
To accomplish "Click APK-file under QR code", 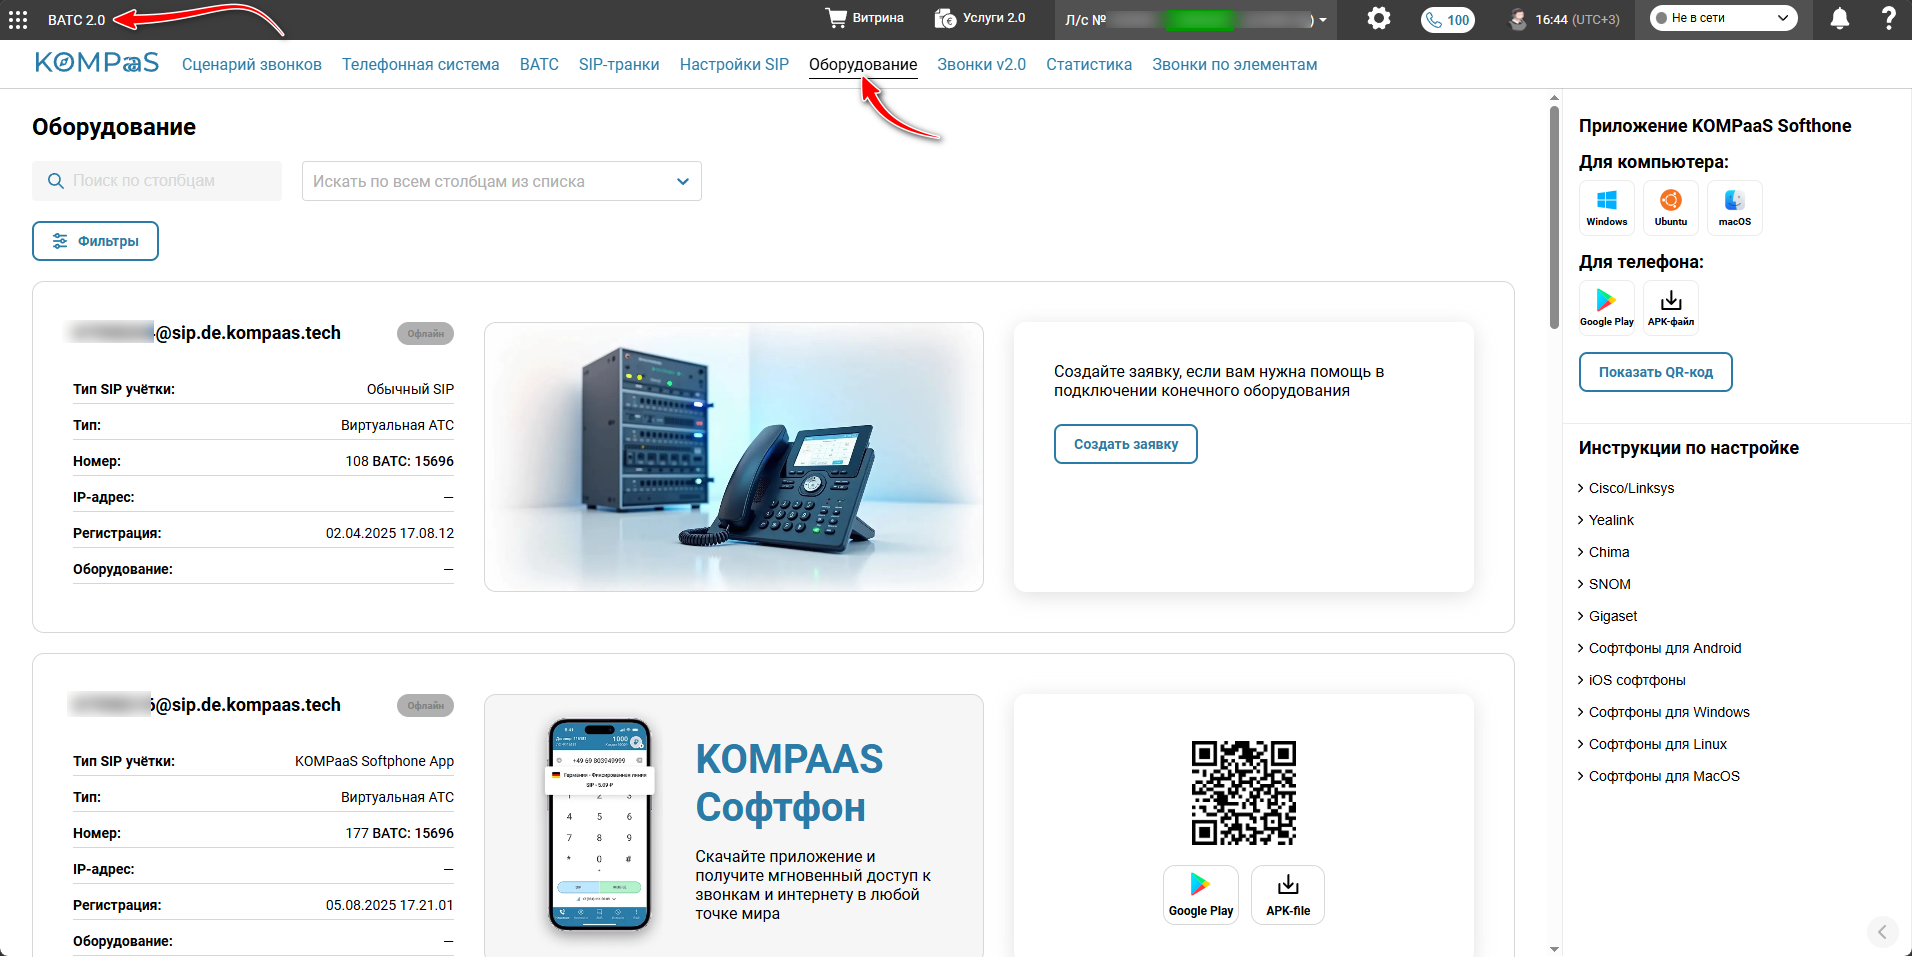I will [x=1288, y=895].
